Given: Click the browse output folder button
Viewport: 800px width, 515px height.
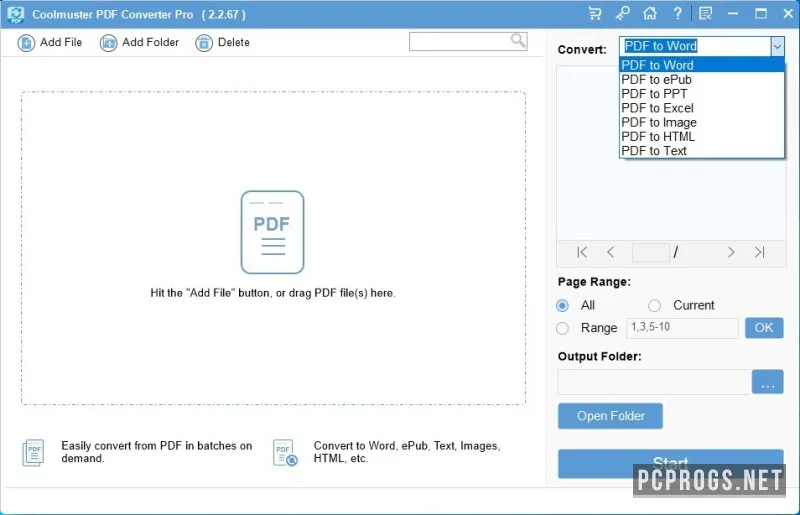Looking at the screenshot, I should [767, 382].
